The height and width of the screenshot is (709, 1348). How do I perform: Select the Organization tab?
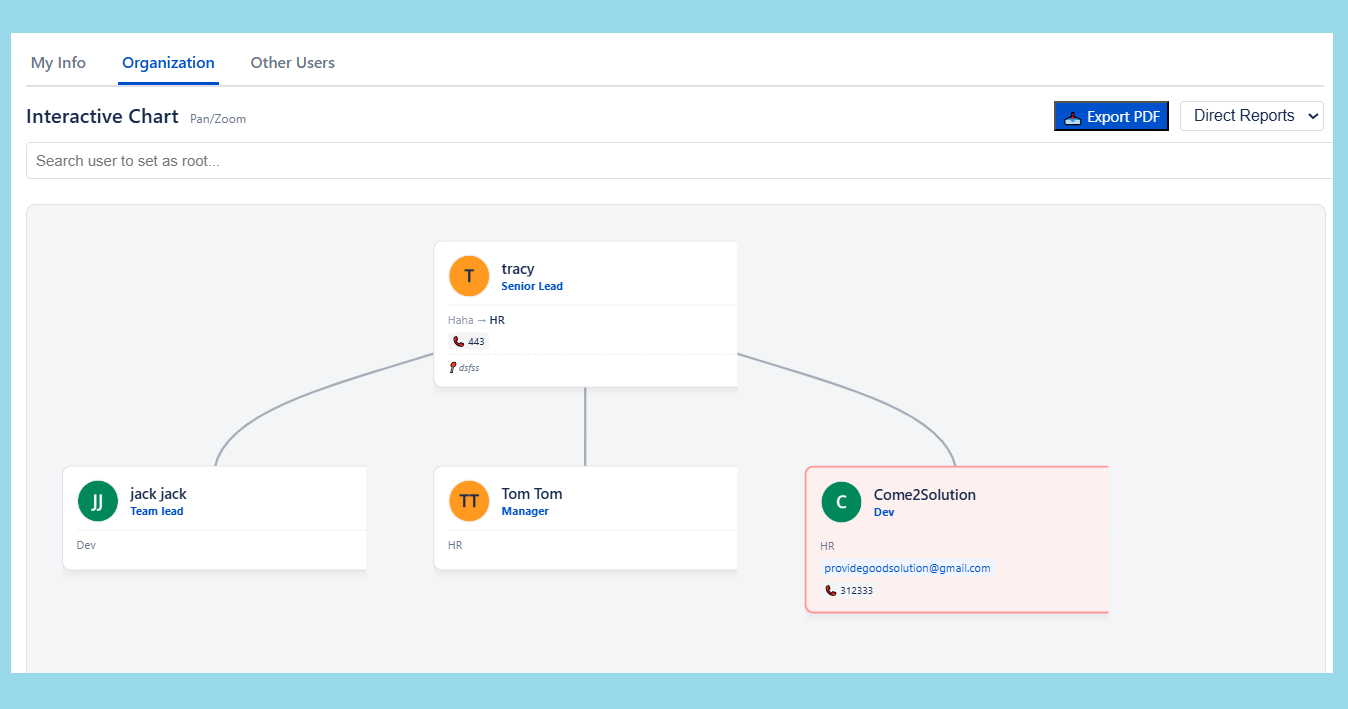(168, 63)
